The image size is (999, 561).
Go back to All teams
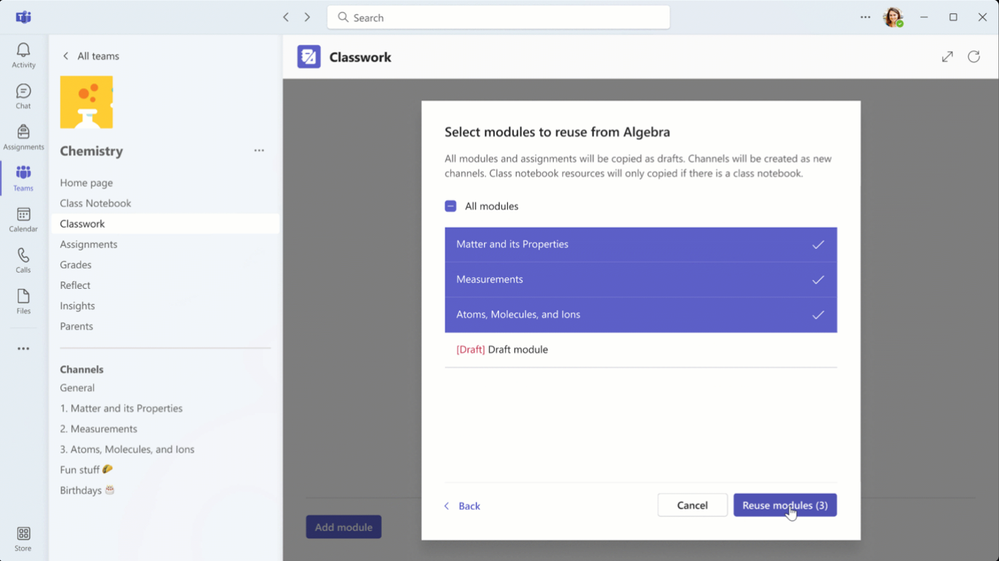91,56
